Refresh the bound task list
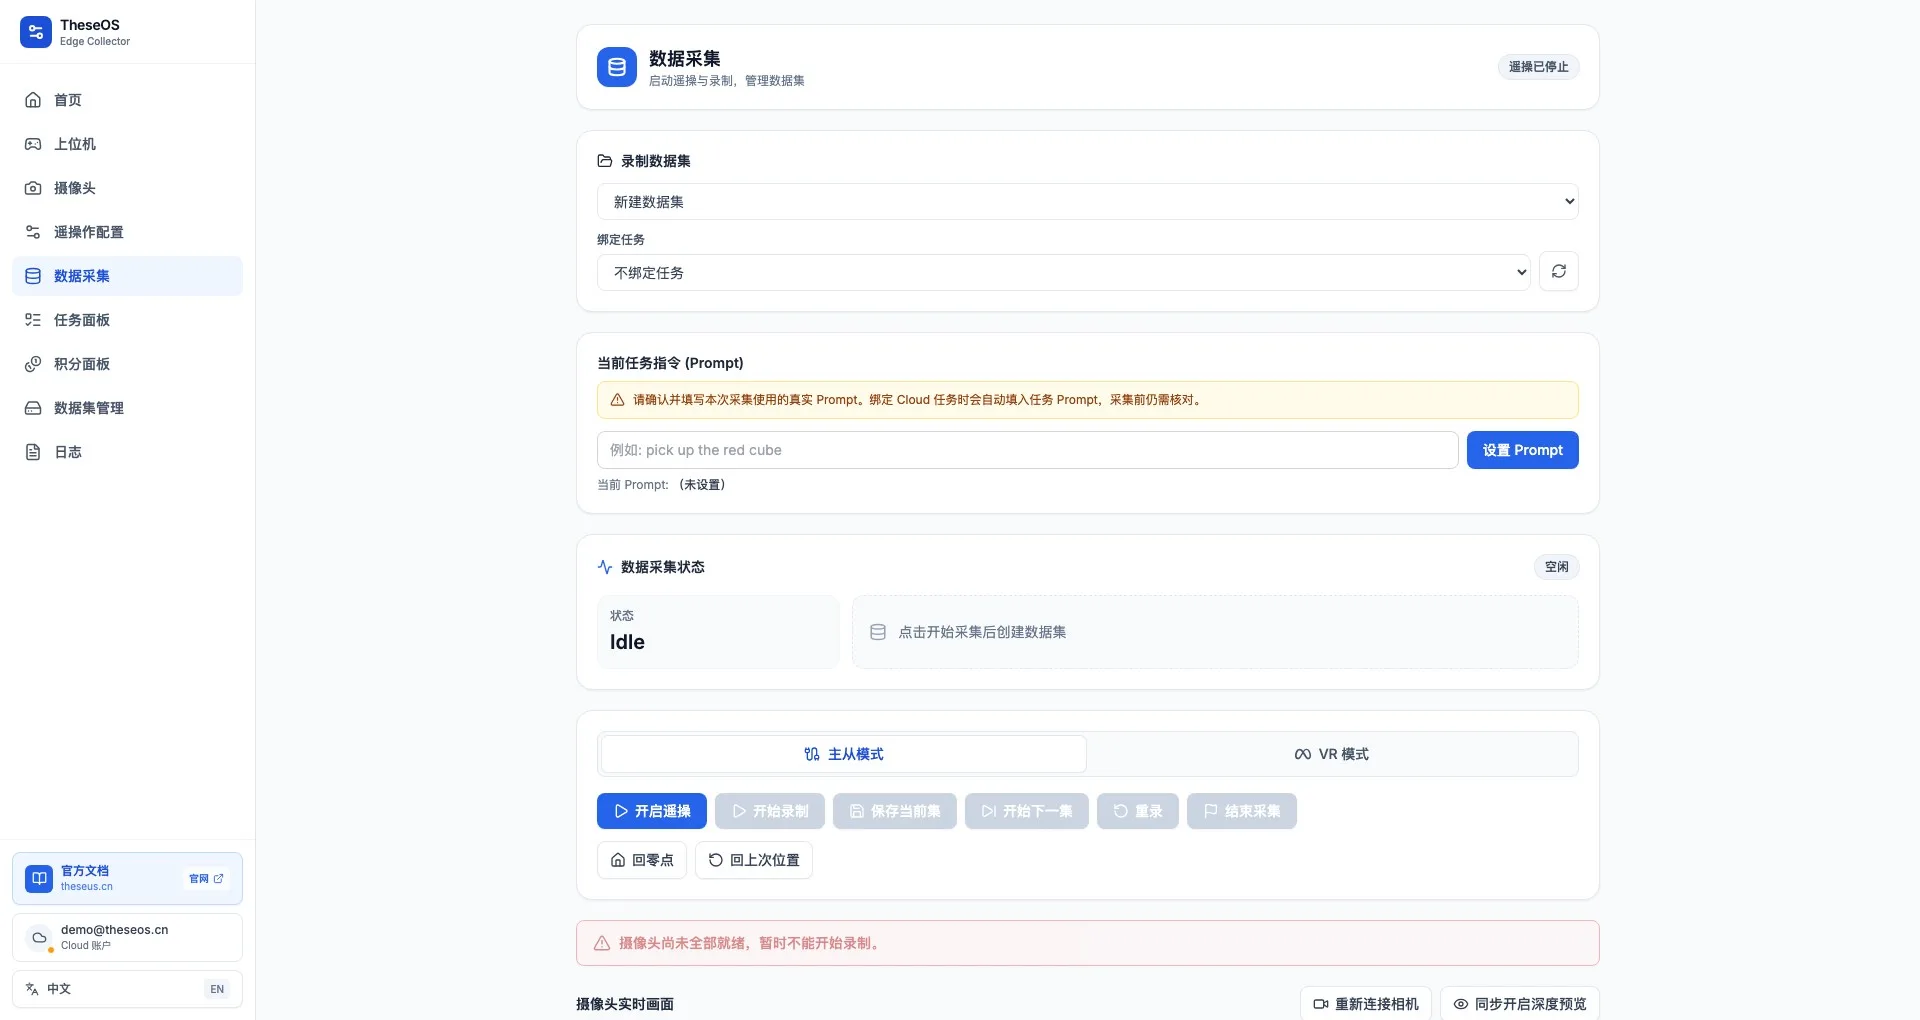Image resolution: width=1920 pixels, height=1020 pixels. click(x=1558, y=271)
